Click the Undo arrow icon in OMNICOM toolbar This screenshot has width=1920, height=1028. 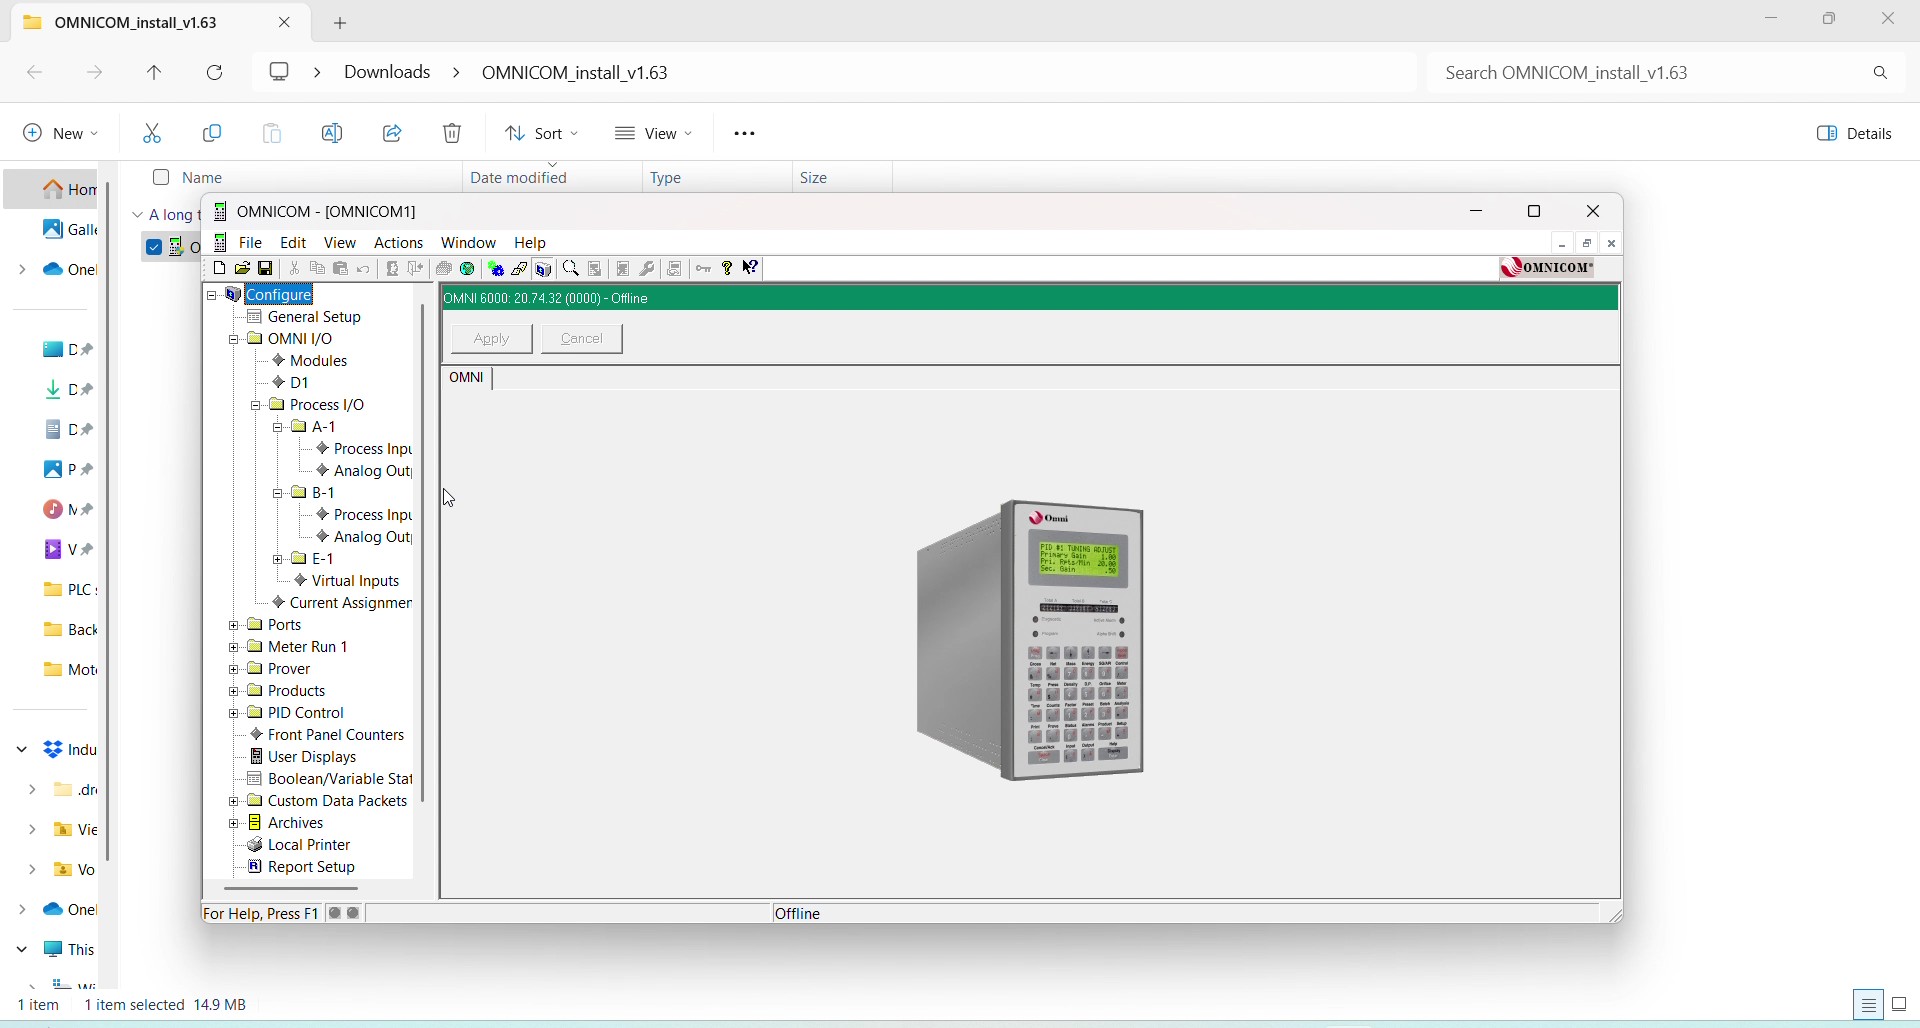coord(364,270)
